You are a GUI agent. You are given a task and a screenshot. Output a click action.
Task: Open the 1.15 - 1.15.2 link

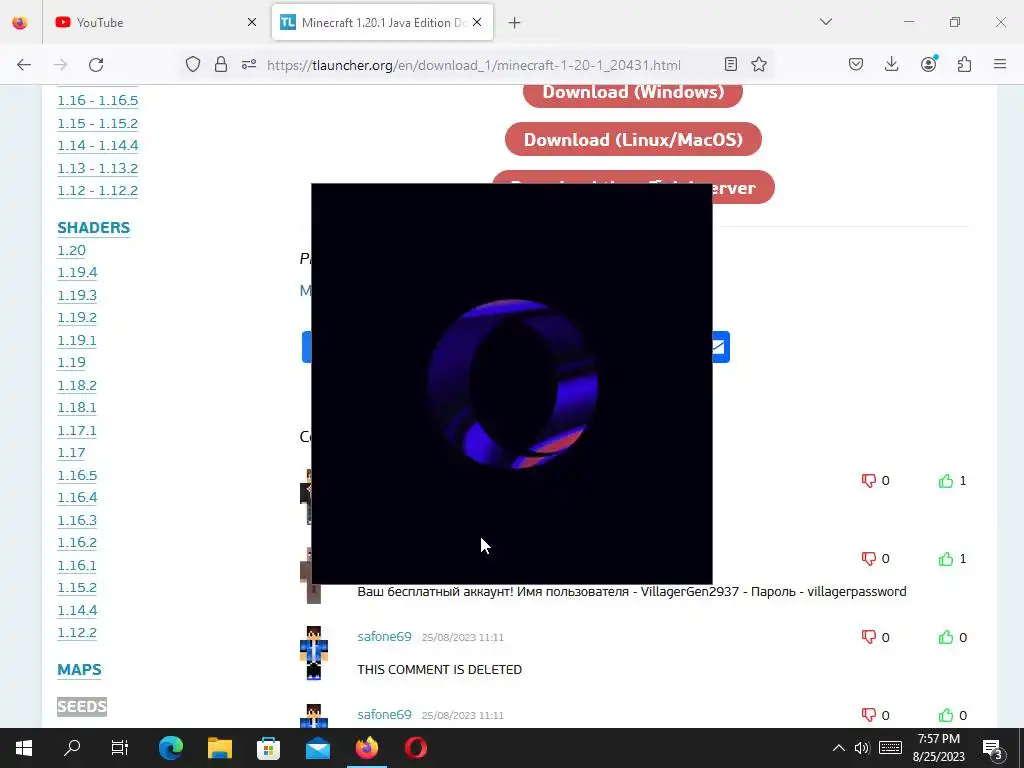coord(98,123)
